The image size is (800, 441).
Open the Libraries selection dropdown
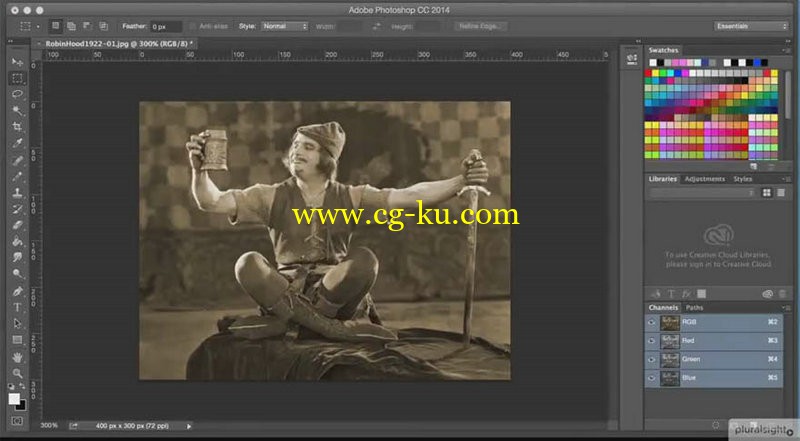pos(702,192)
